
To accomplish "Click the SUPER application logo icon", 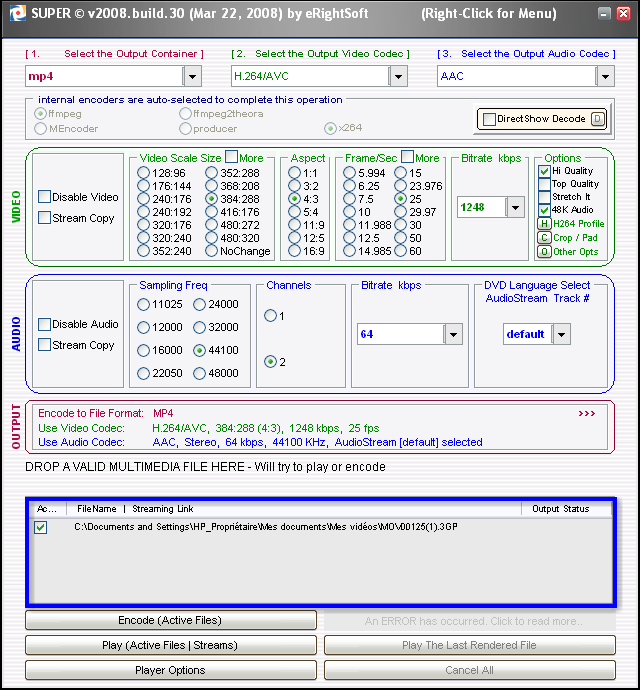I will 18,14.
